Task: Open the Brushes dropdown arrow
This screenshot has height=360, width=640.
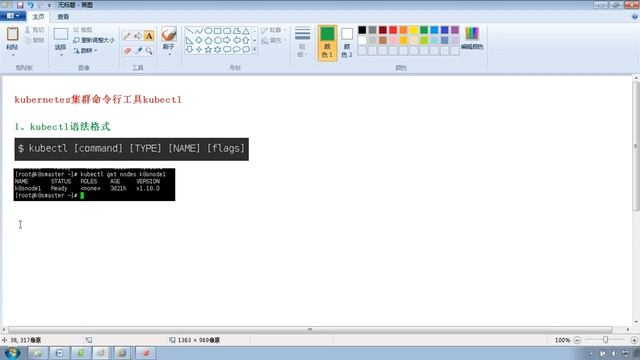Action: [x=169, y=55]
